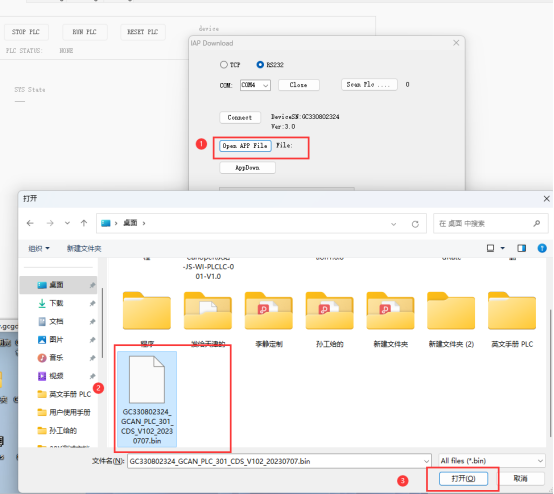Click 新建文件夹 new folder toolbar item
The image size is (554, 494).
pyautogui.click(x=84, y=248)
